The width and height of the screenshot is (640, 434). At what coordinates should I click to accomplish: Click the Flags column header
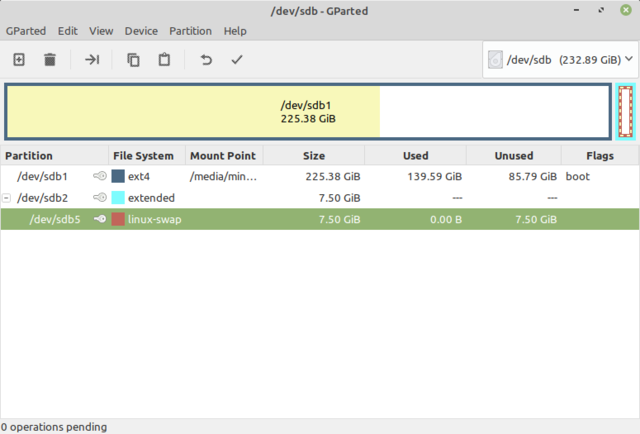(600, 156)
